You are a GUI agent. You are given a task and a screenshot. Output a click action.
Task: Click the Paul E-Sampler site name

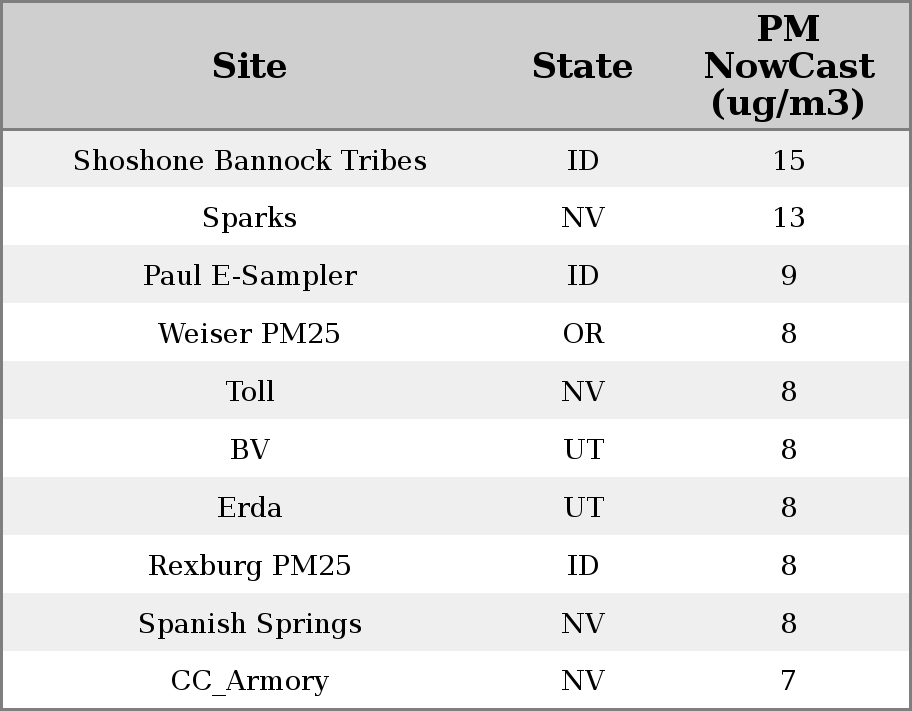point(249,276)
